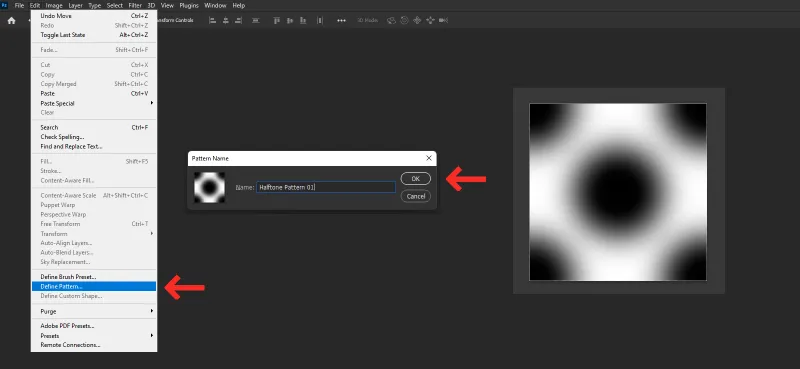Click Cancel in Pattern Name dialog

pyautogui.click(x=416, y=196)
